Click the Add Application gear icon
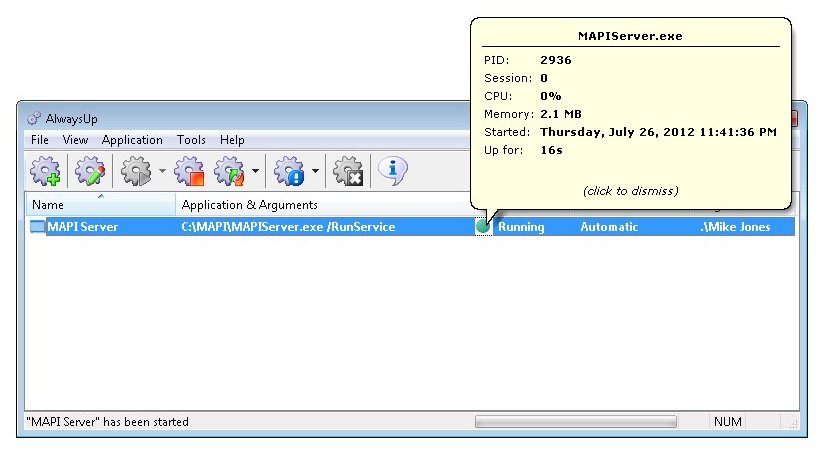 click(x=45, y=171)
